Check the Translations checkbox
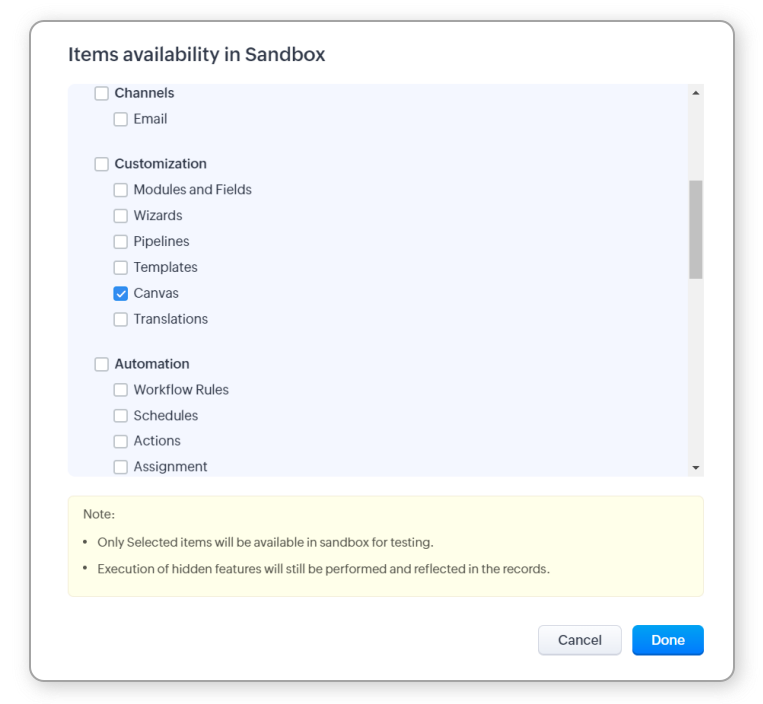 click(x=120, y=320)
